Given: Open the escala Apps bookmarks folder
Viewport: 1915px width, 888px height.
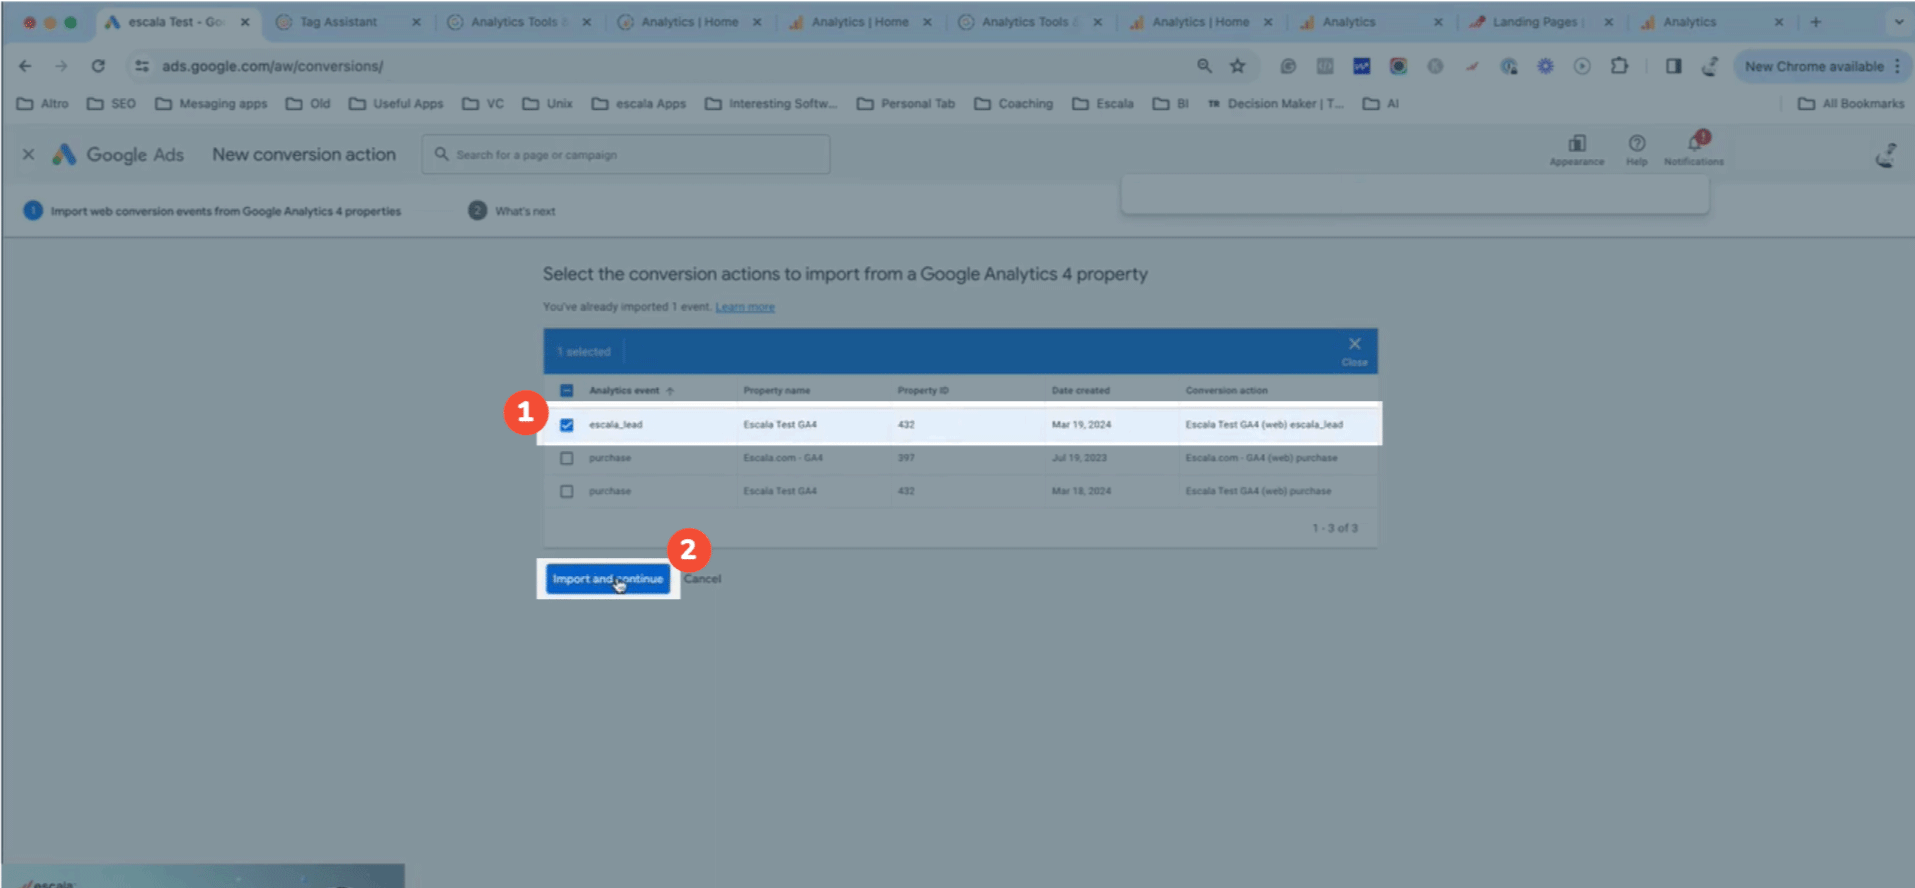Looking at the screenshot, I should point(639,103).
